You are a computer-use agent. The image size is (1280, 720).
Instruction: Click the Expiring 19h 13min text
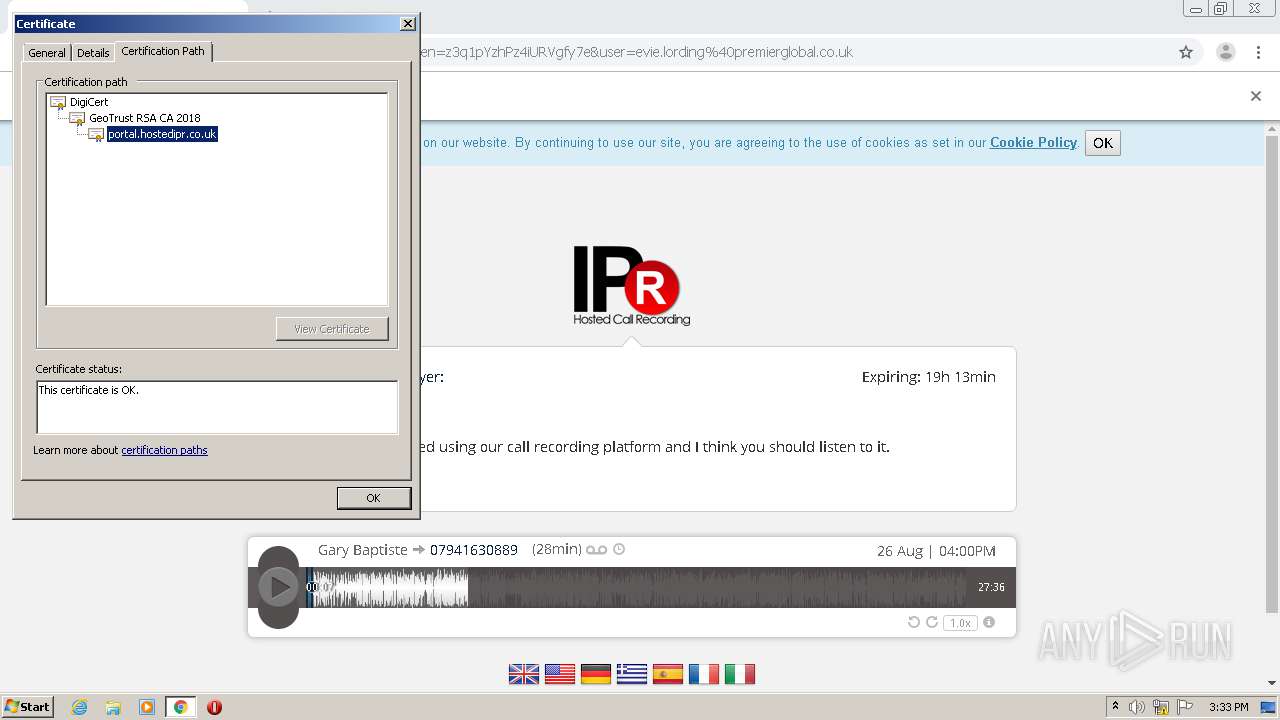click(929, 377)
